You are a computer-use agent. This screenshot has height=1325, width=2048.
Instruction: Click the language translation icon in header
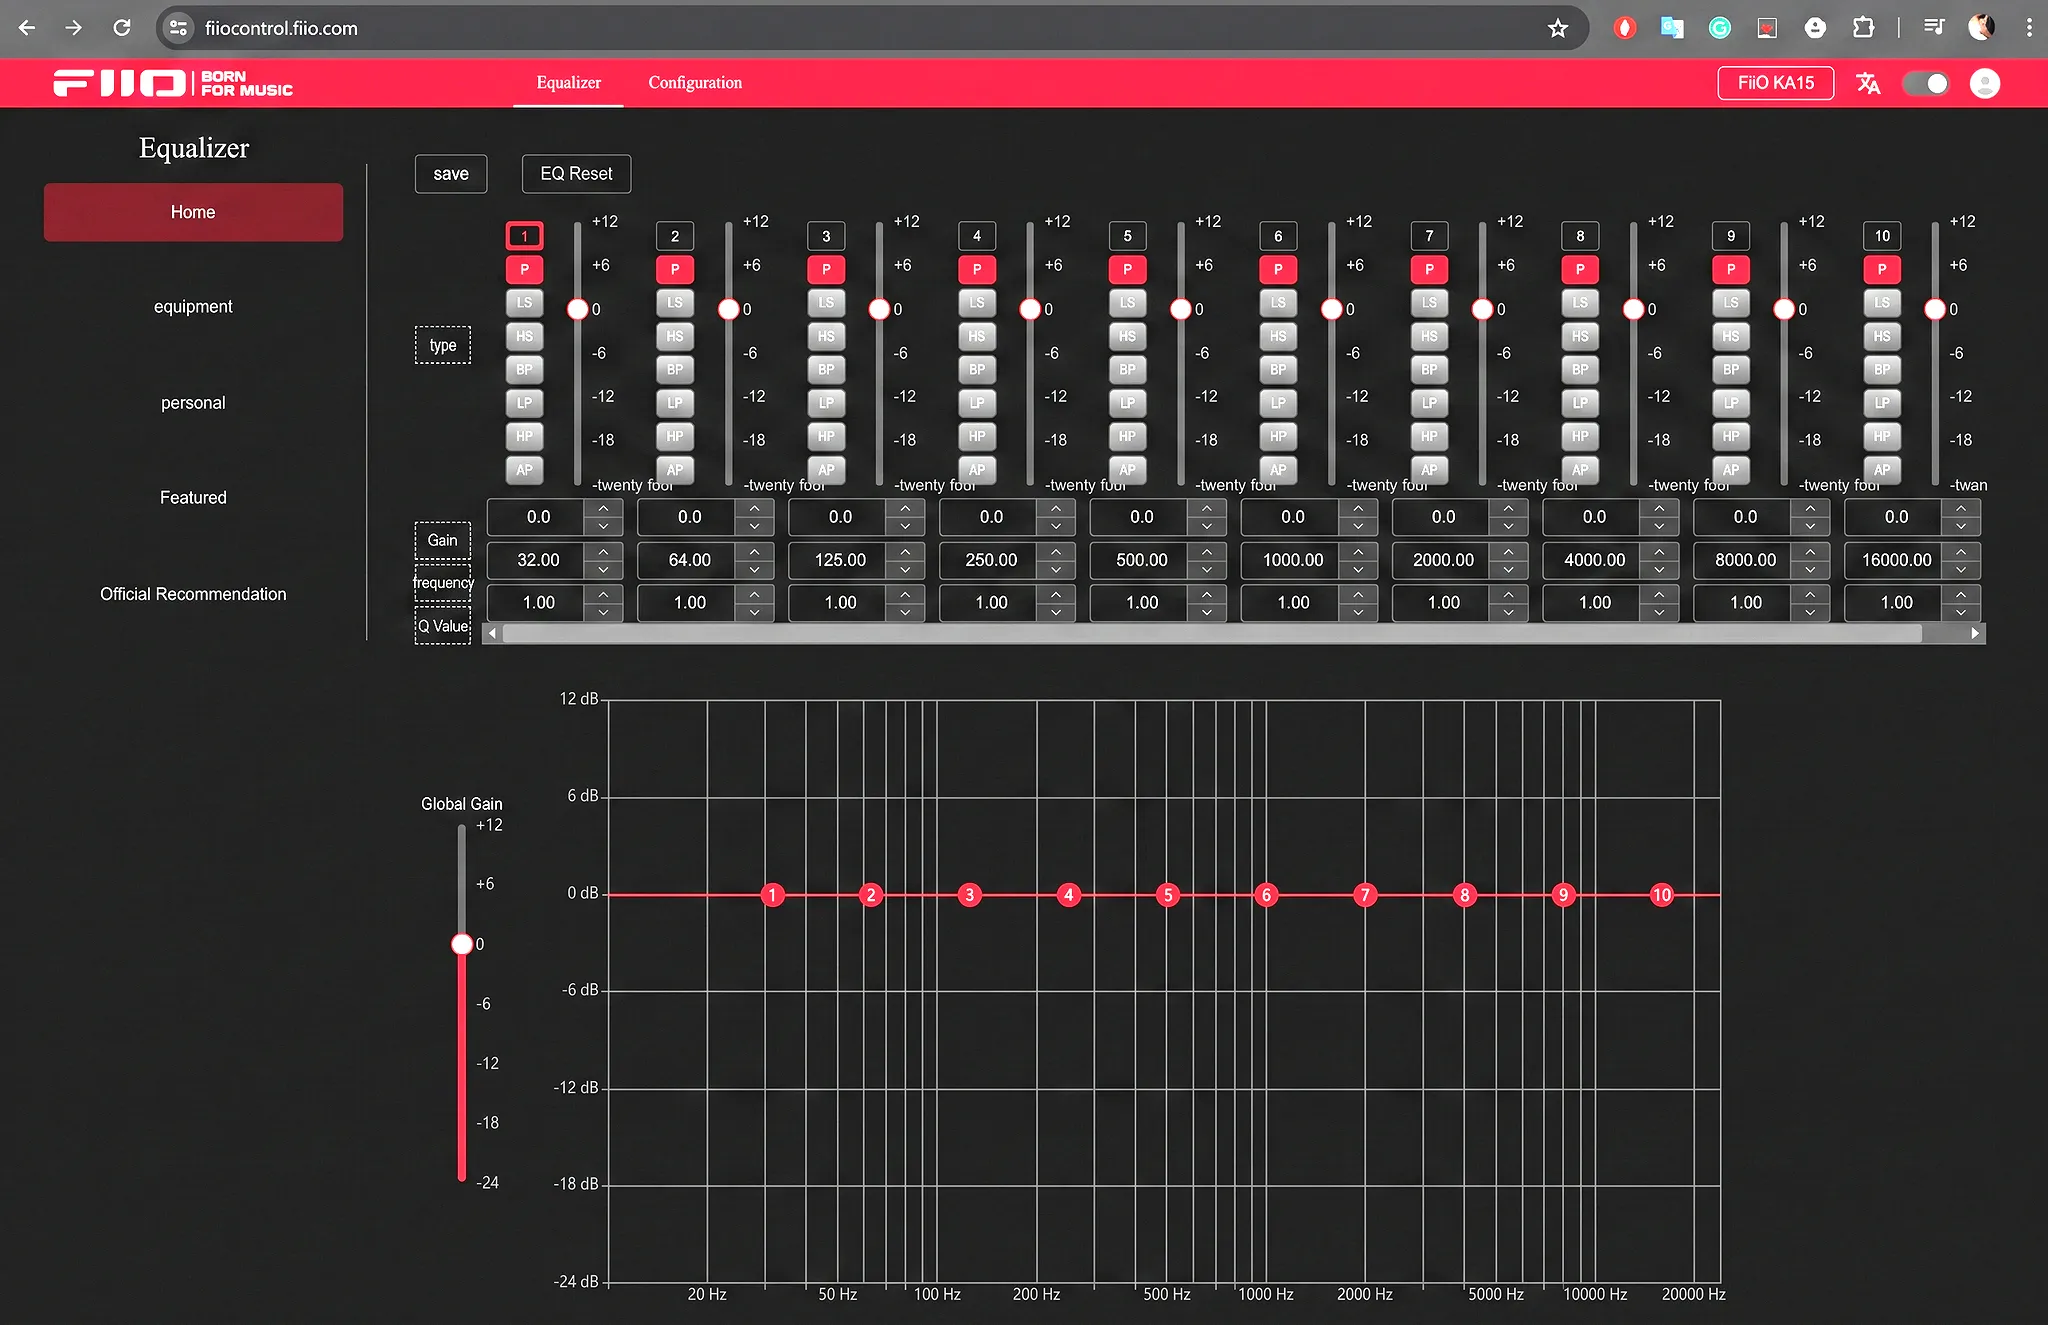coord(1868,83)
